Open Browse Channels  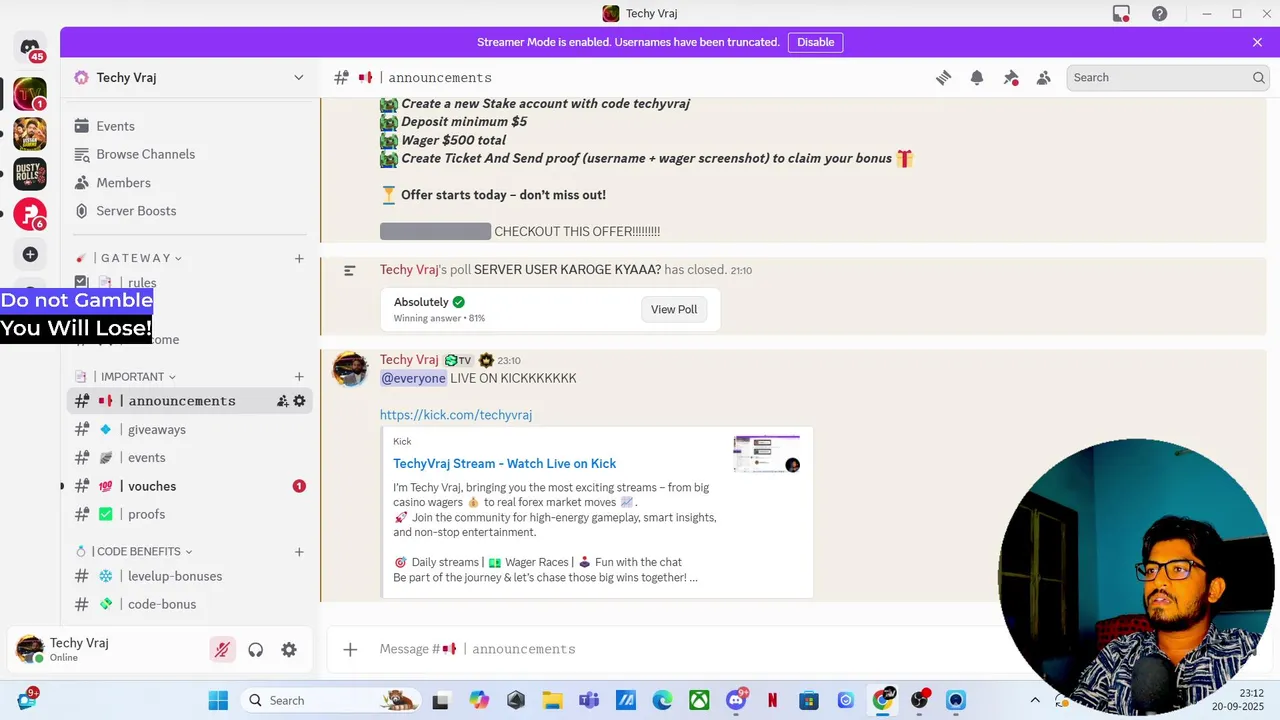coord(190,154)
